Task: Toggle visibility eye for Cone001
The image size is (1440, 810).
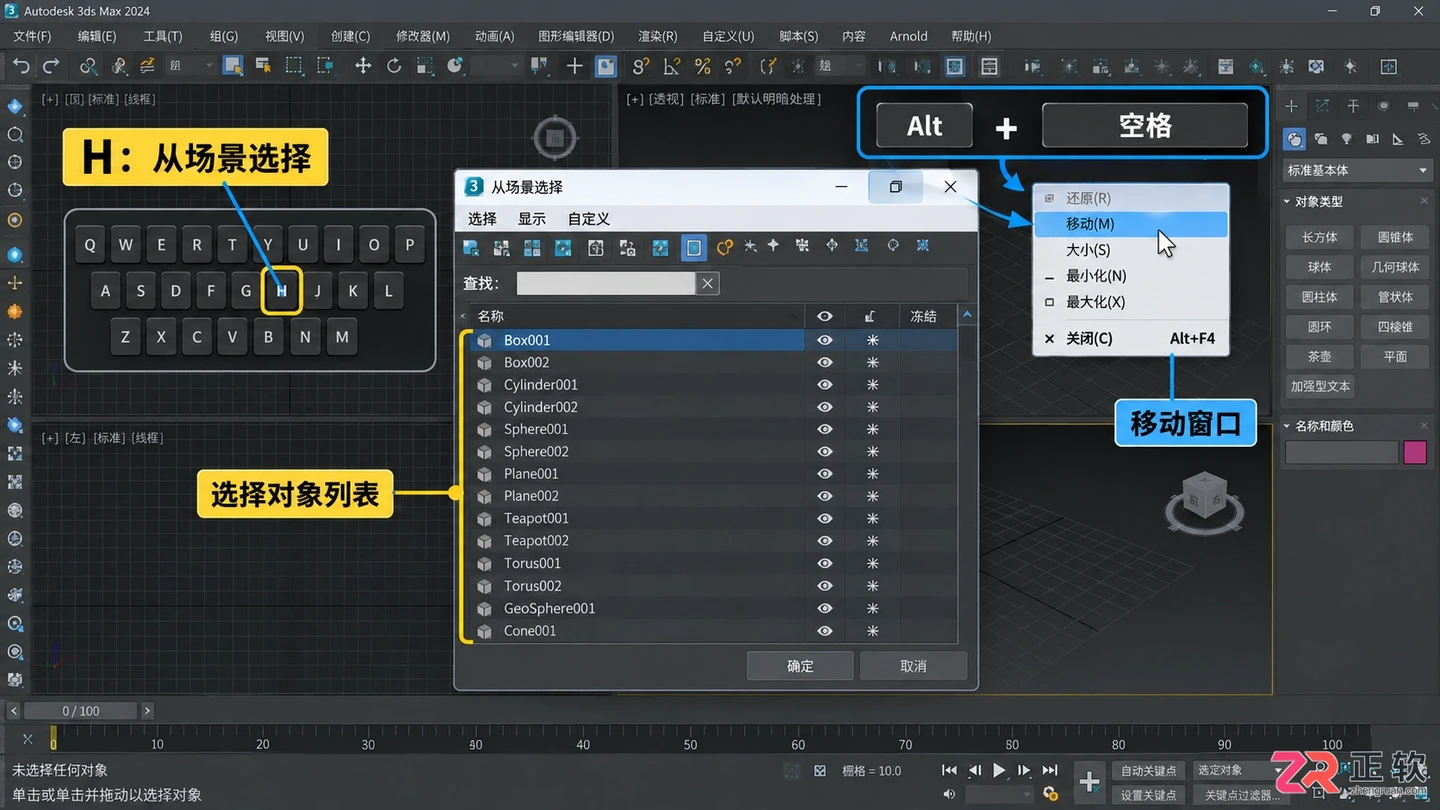Action: pos(825,631)
